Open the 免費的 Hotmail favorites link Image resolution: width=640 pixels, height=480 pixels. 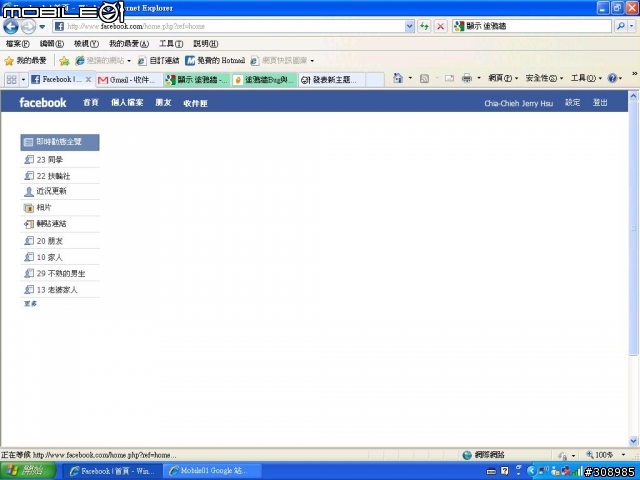(x=215, y=61)
